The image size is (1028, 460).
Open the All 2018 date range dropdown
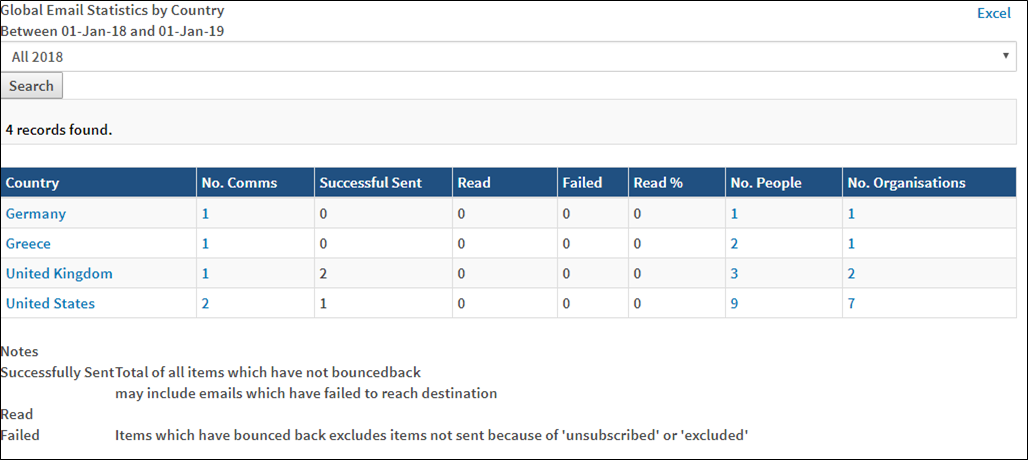click(x=509, y=57)
